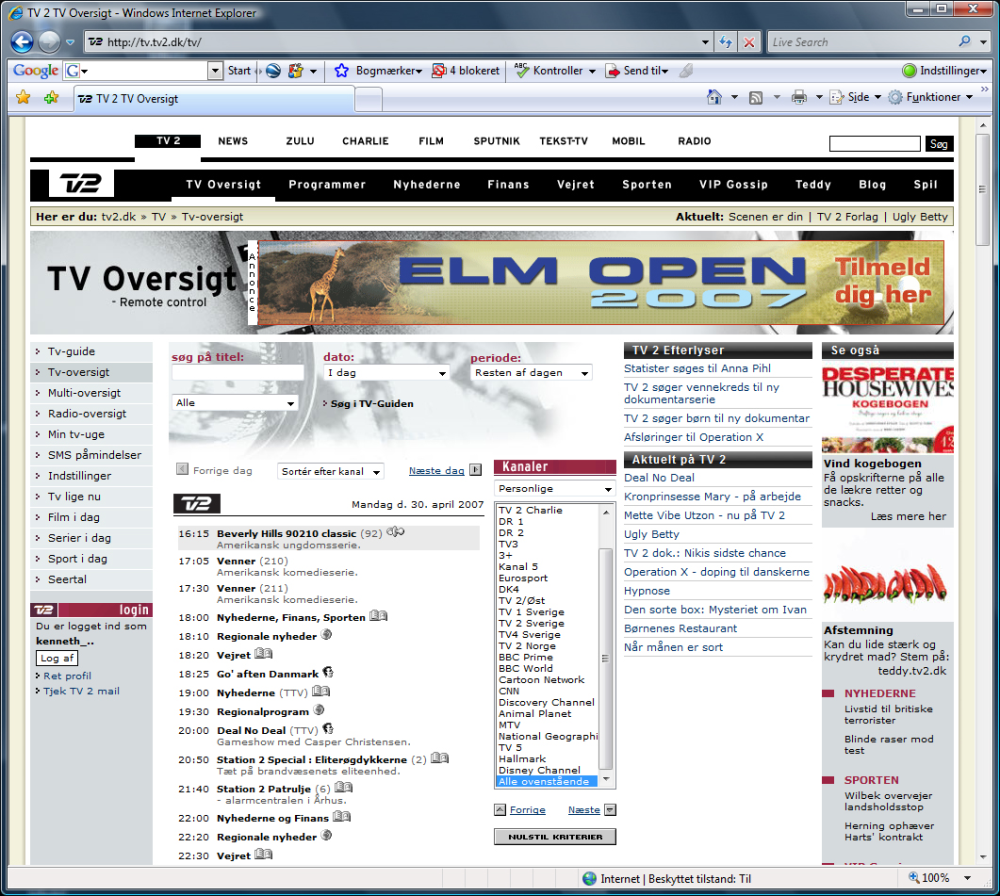
Task: Click the Ret profil link
Action: coord(67,675)
